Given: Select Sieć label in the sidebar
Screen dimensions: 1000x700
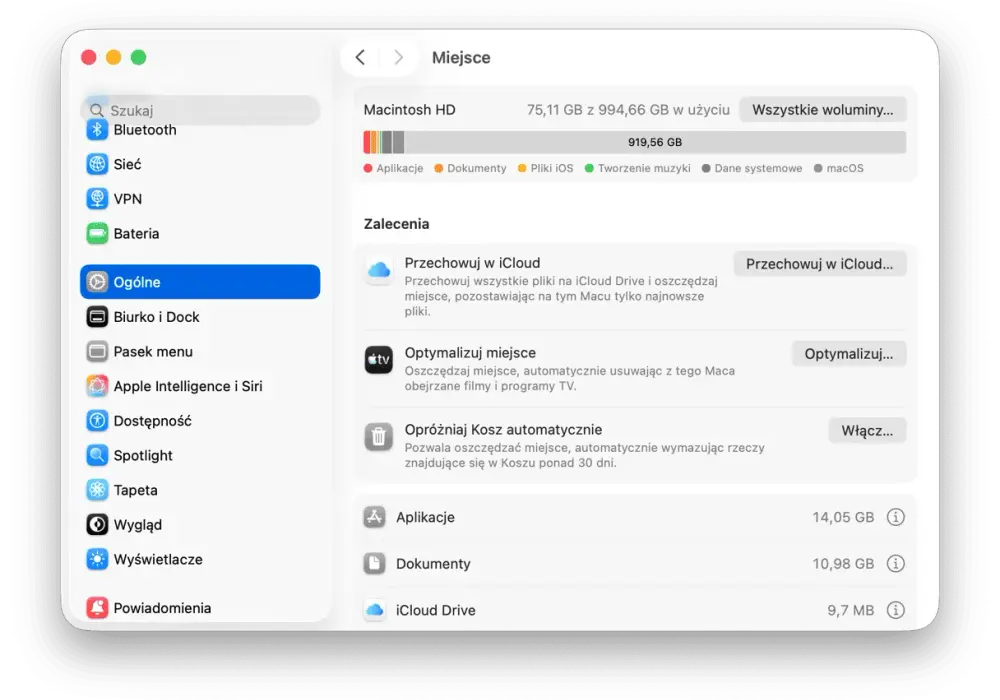Looking at the screenshot, I should point(128,164).
